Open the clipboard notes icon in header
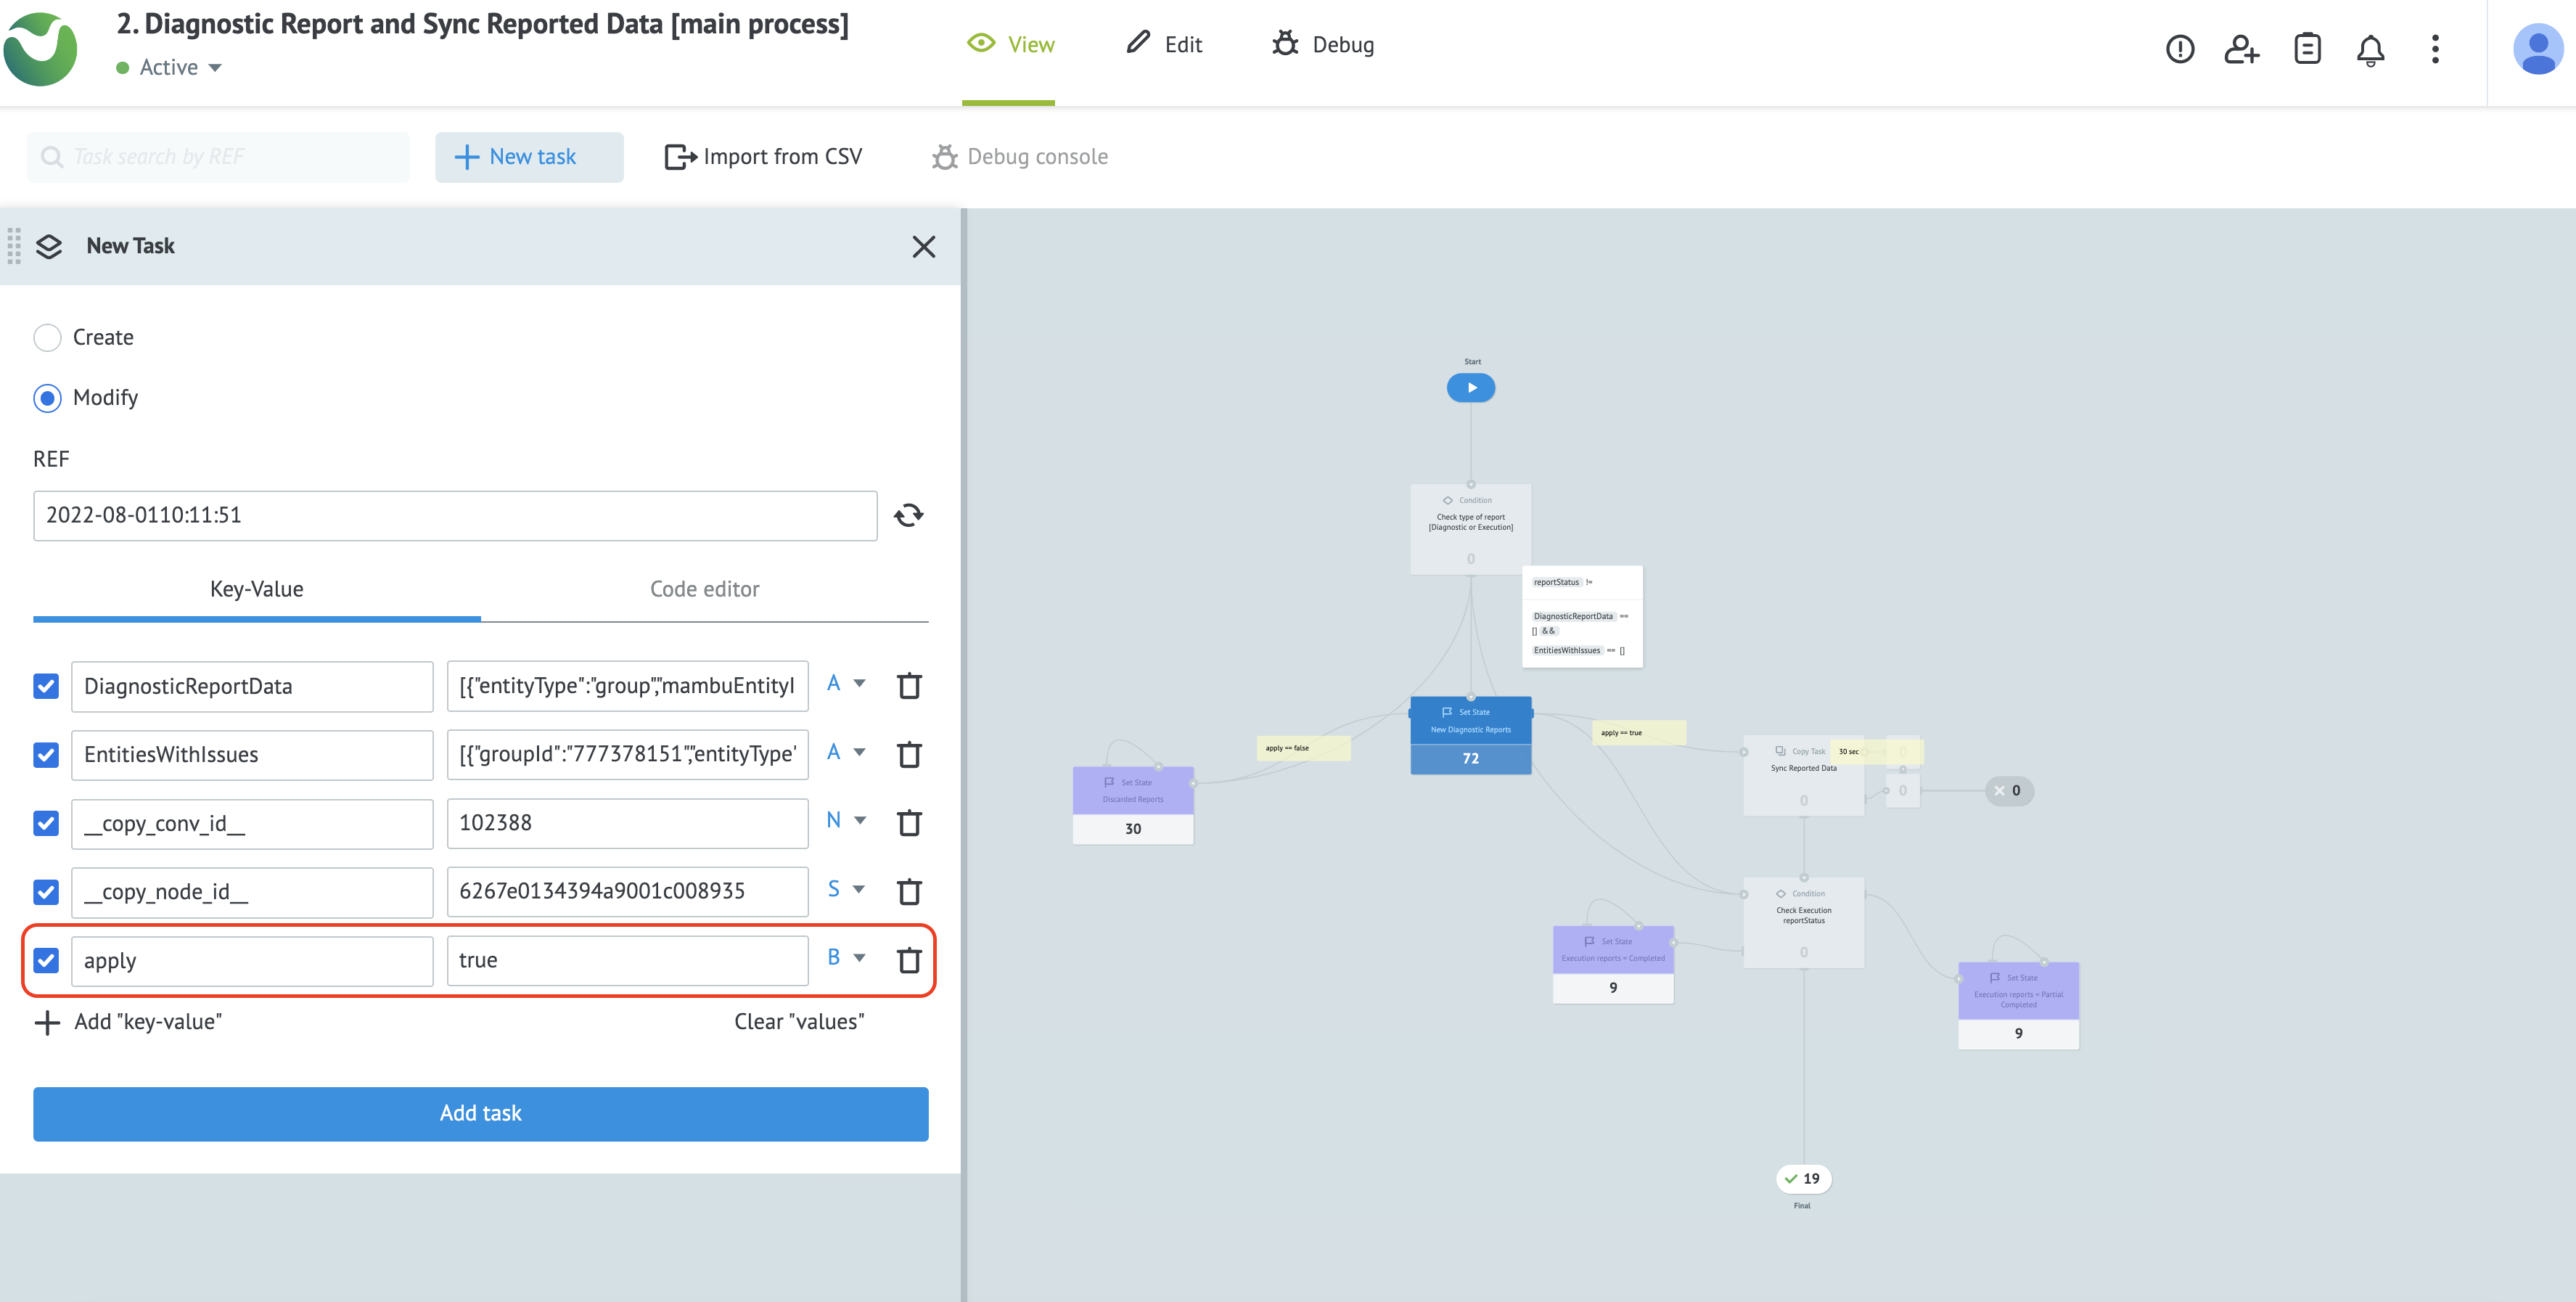The image size is (2576, 1302). click(x=2307, y=49)
